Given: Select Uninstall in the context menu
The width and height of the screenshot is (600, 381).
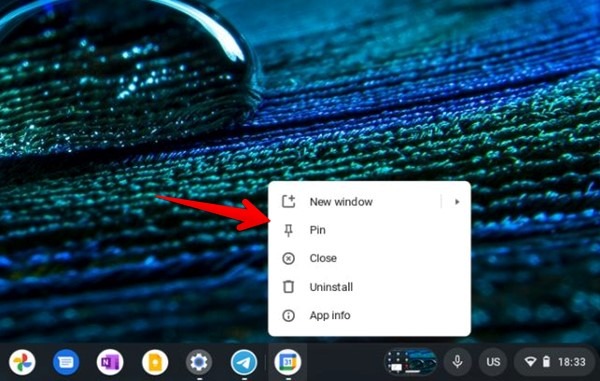Looking at the screenshot, I should (369, 287).
